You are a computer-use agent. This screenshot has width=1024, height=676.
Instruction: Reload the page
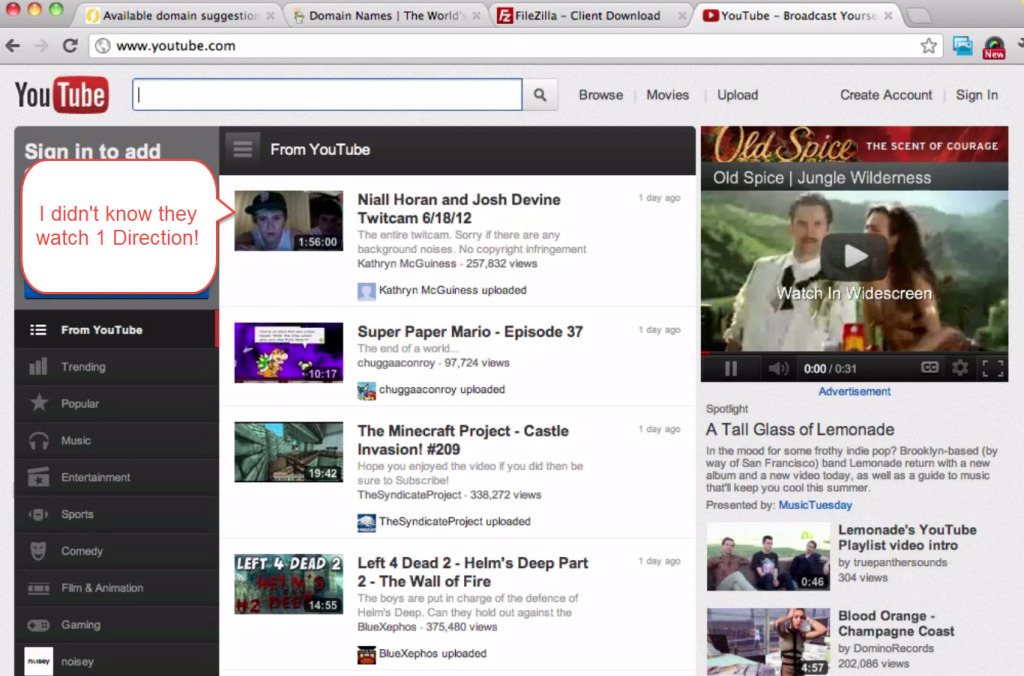point(70,46)
